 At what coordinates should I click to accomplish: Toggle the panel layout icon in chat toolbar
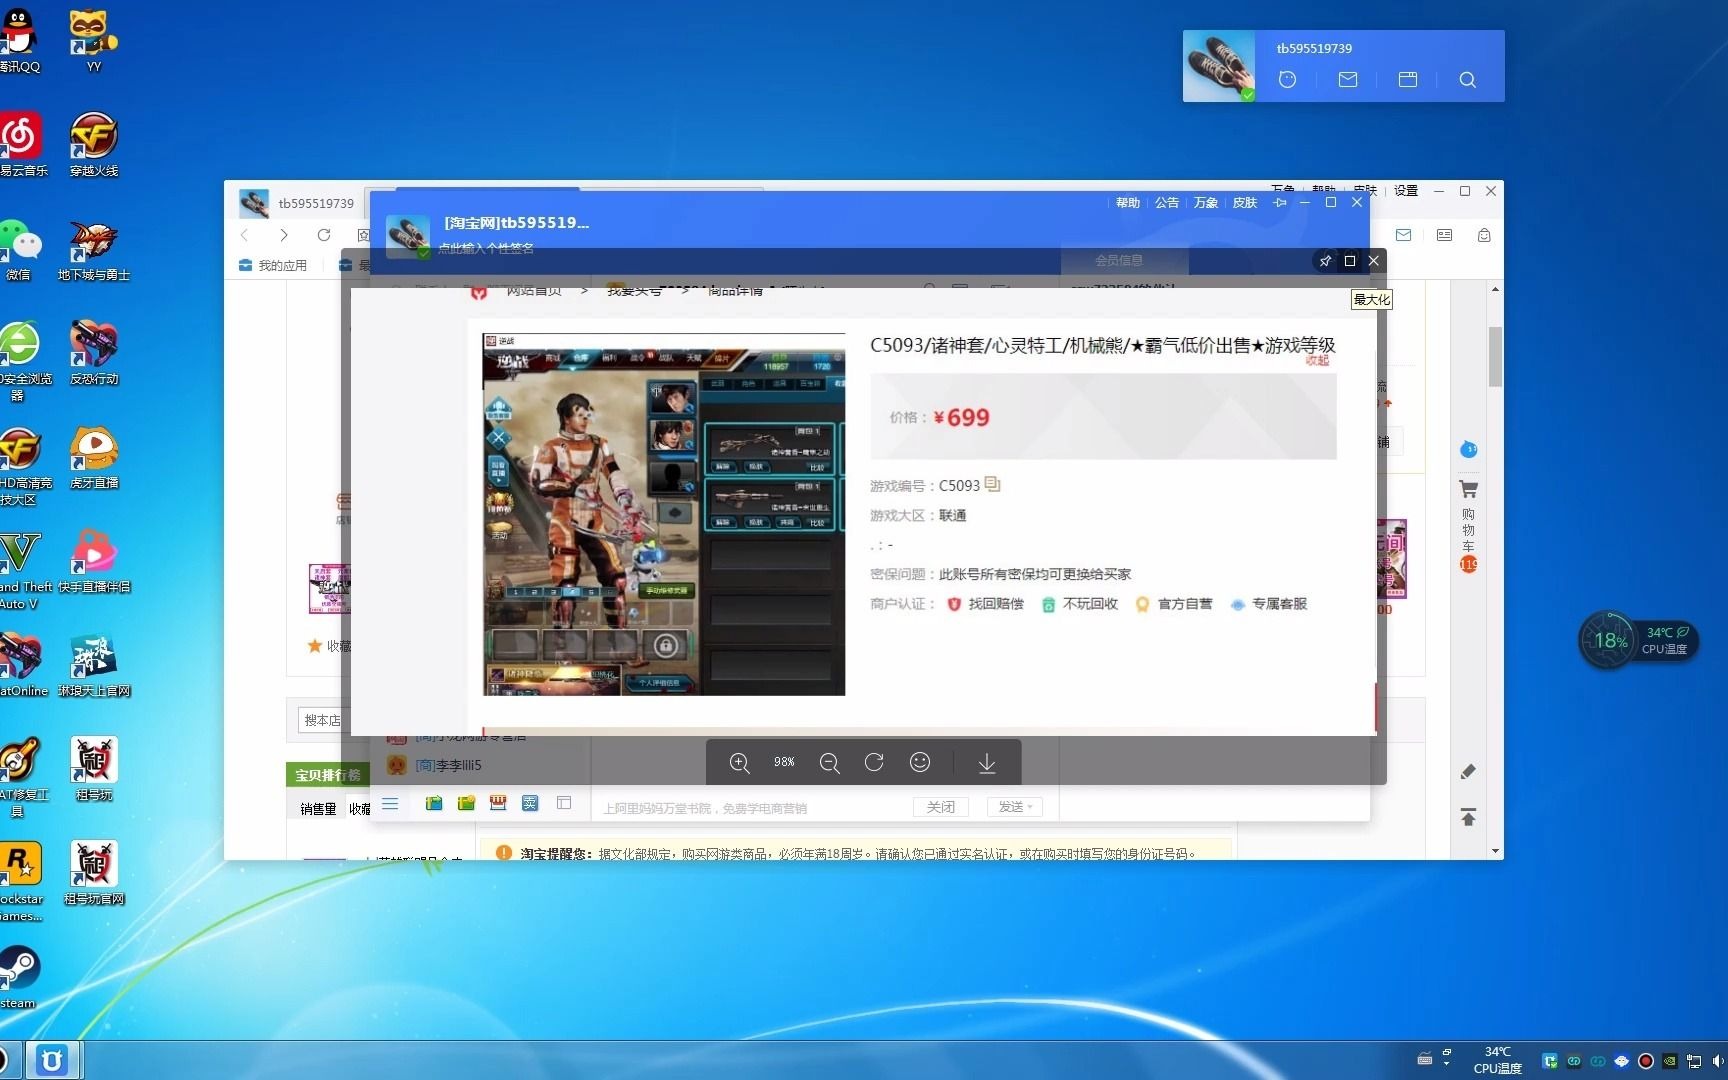[564, 803]
